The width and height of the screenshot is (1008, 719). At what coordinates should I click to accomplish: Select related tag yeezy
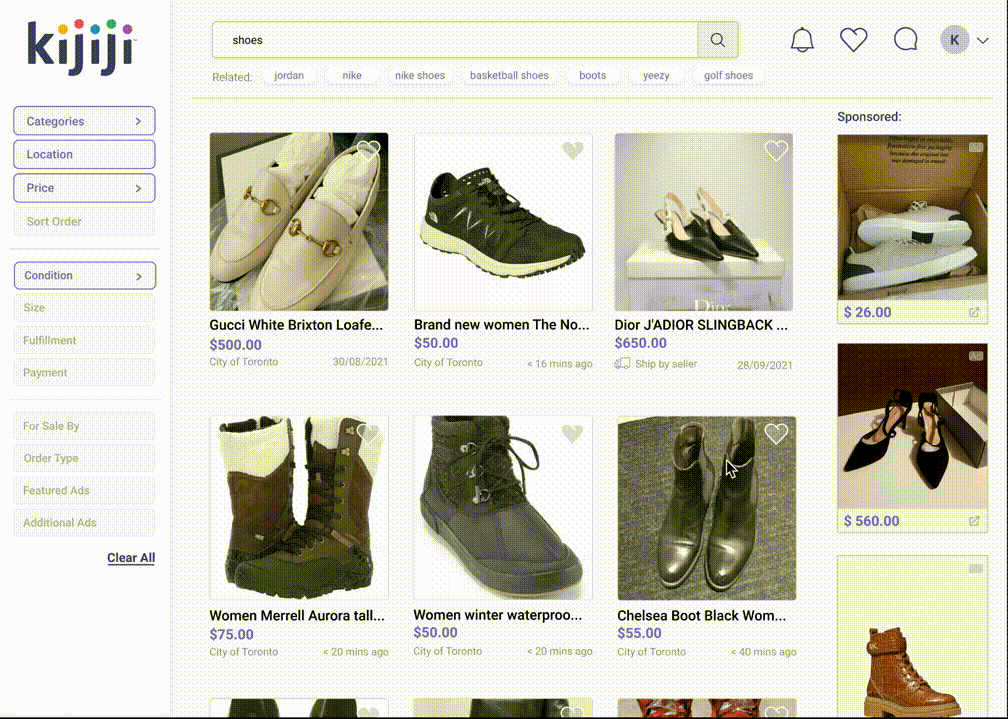(x=656, y=75)
